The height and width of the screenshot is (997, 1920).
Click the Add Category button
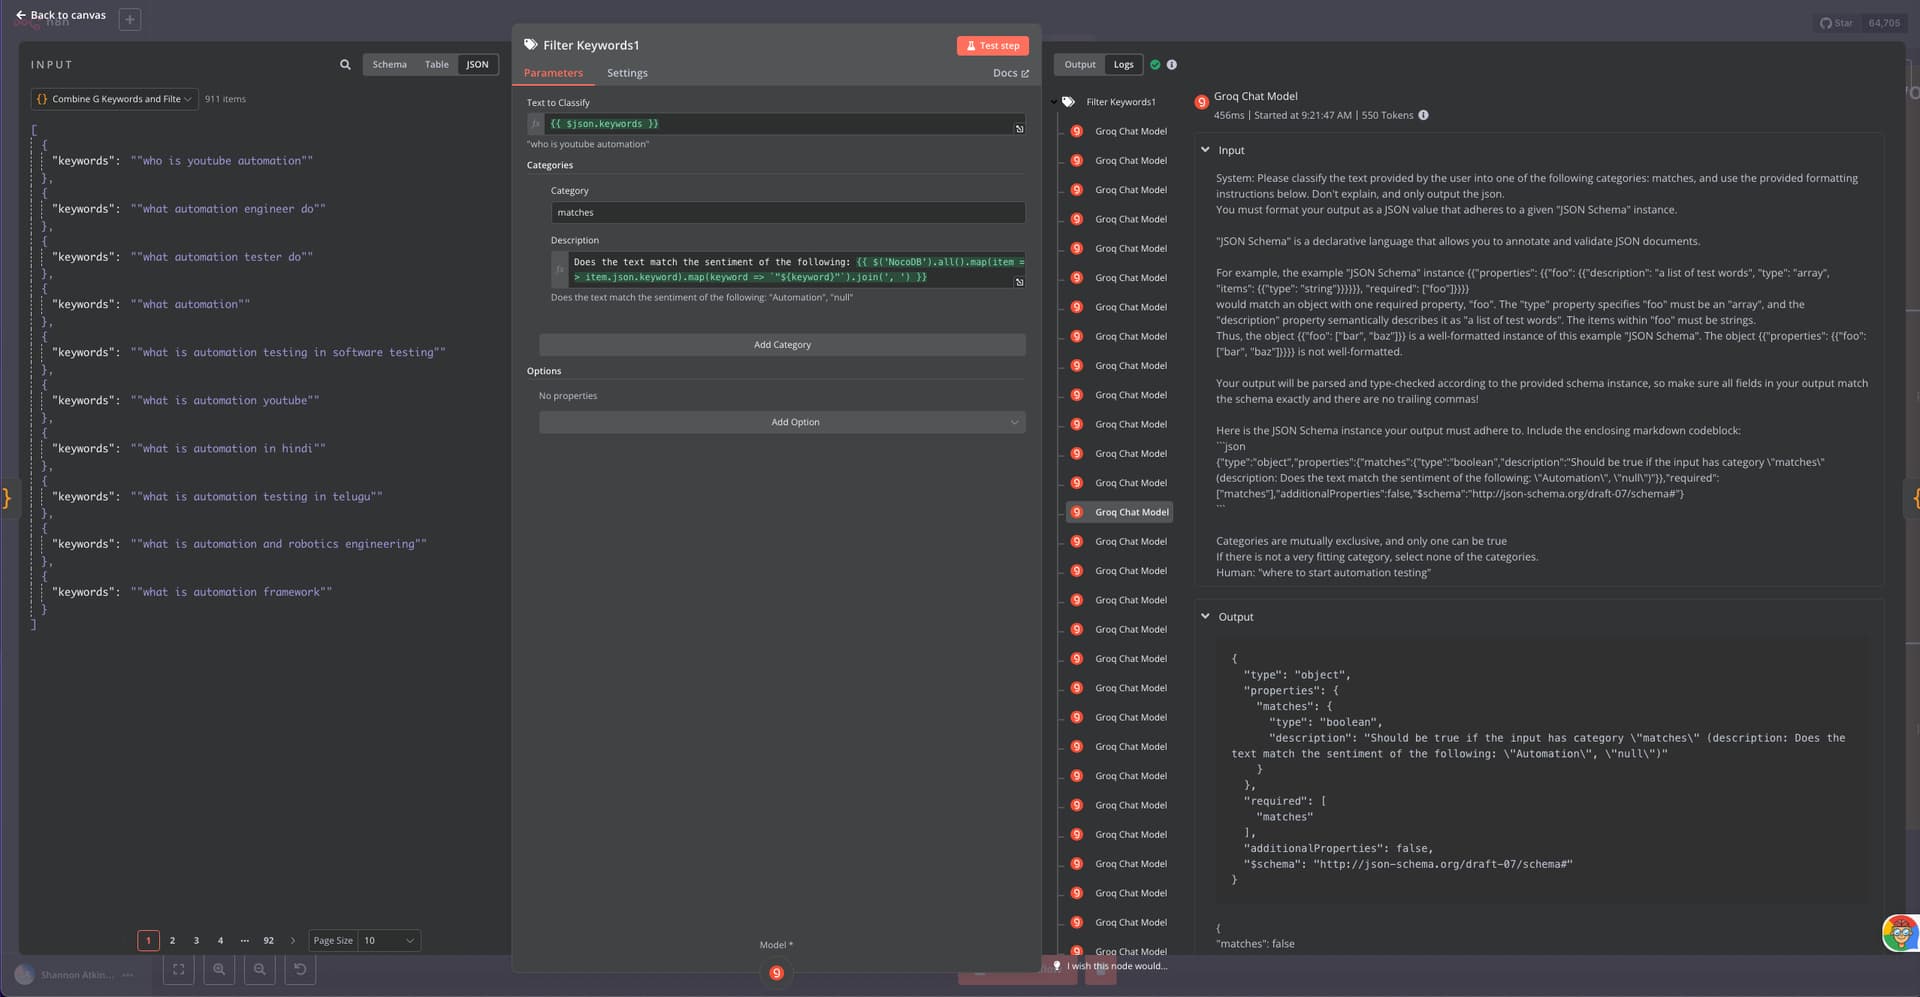pyautogui.click(x=782, y=345)
